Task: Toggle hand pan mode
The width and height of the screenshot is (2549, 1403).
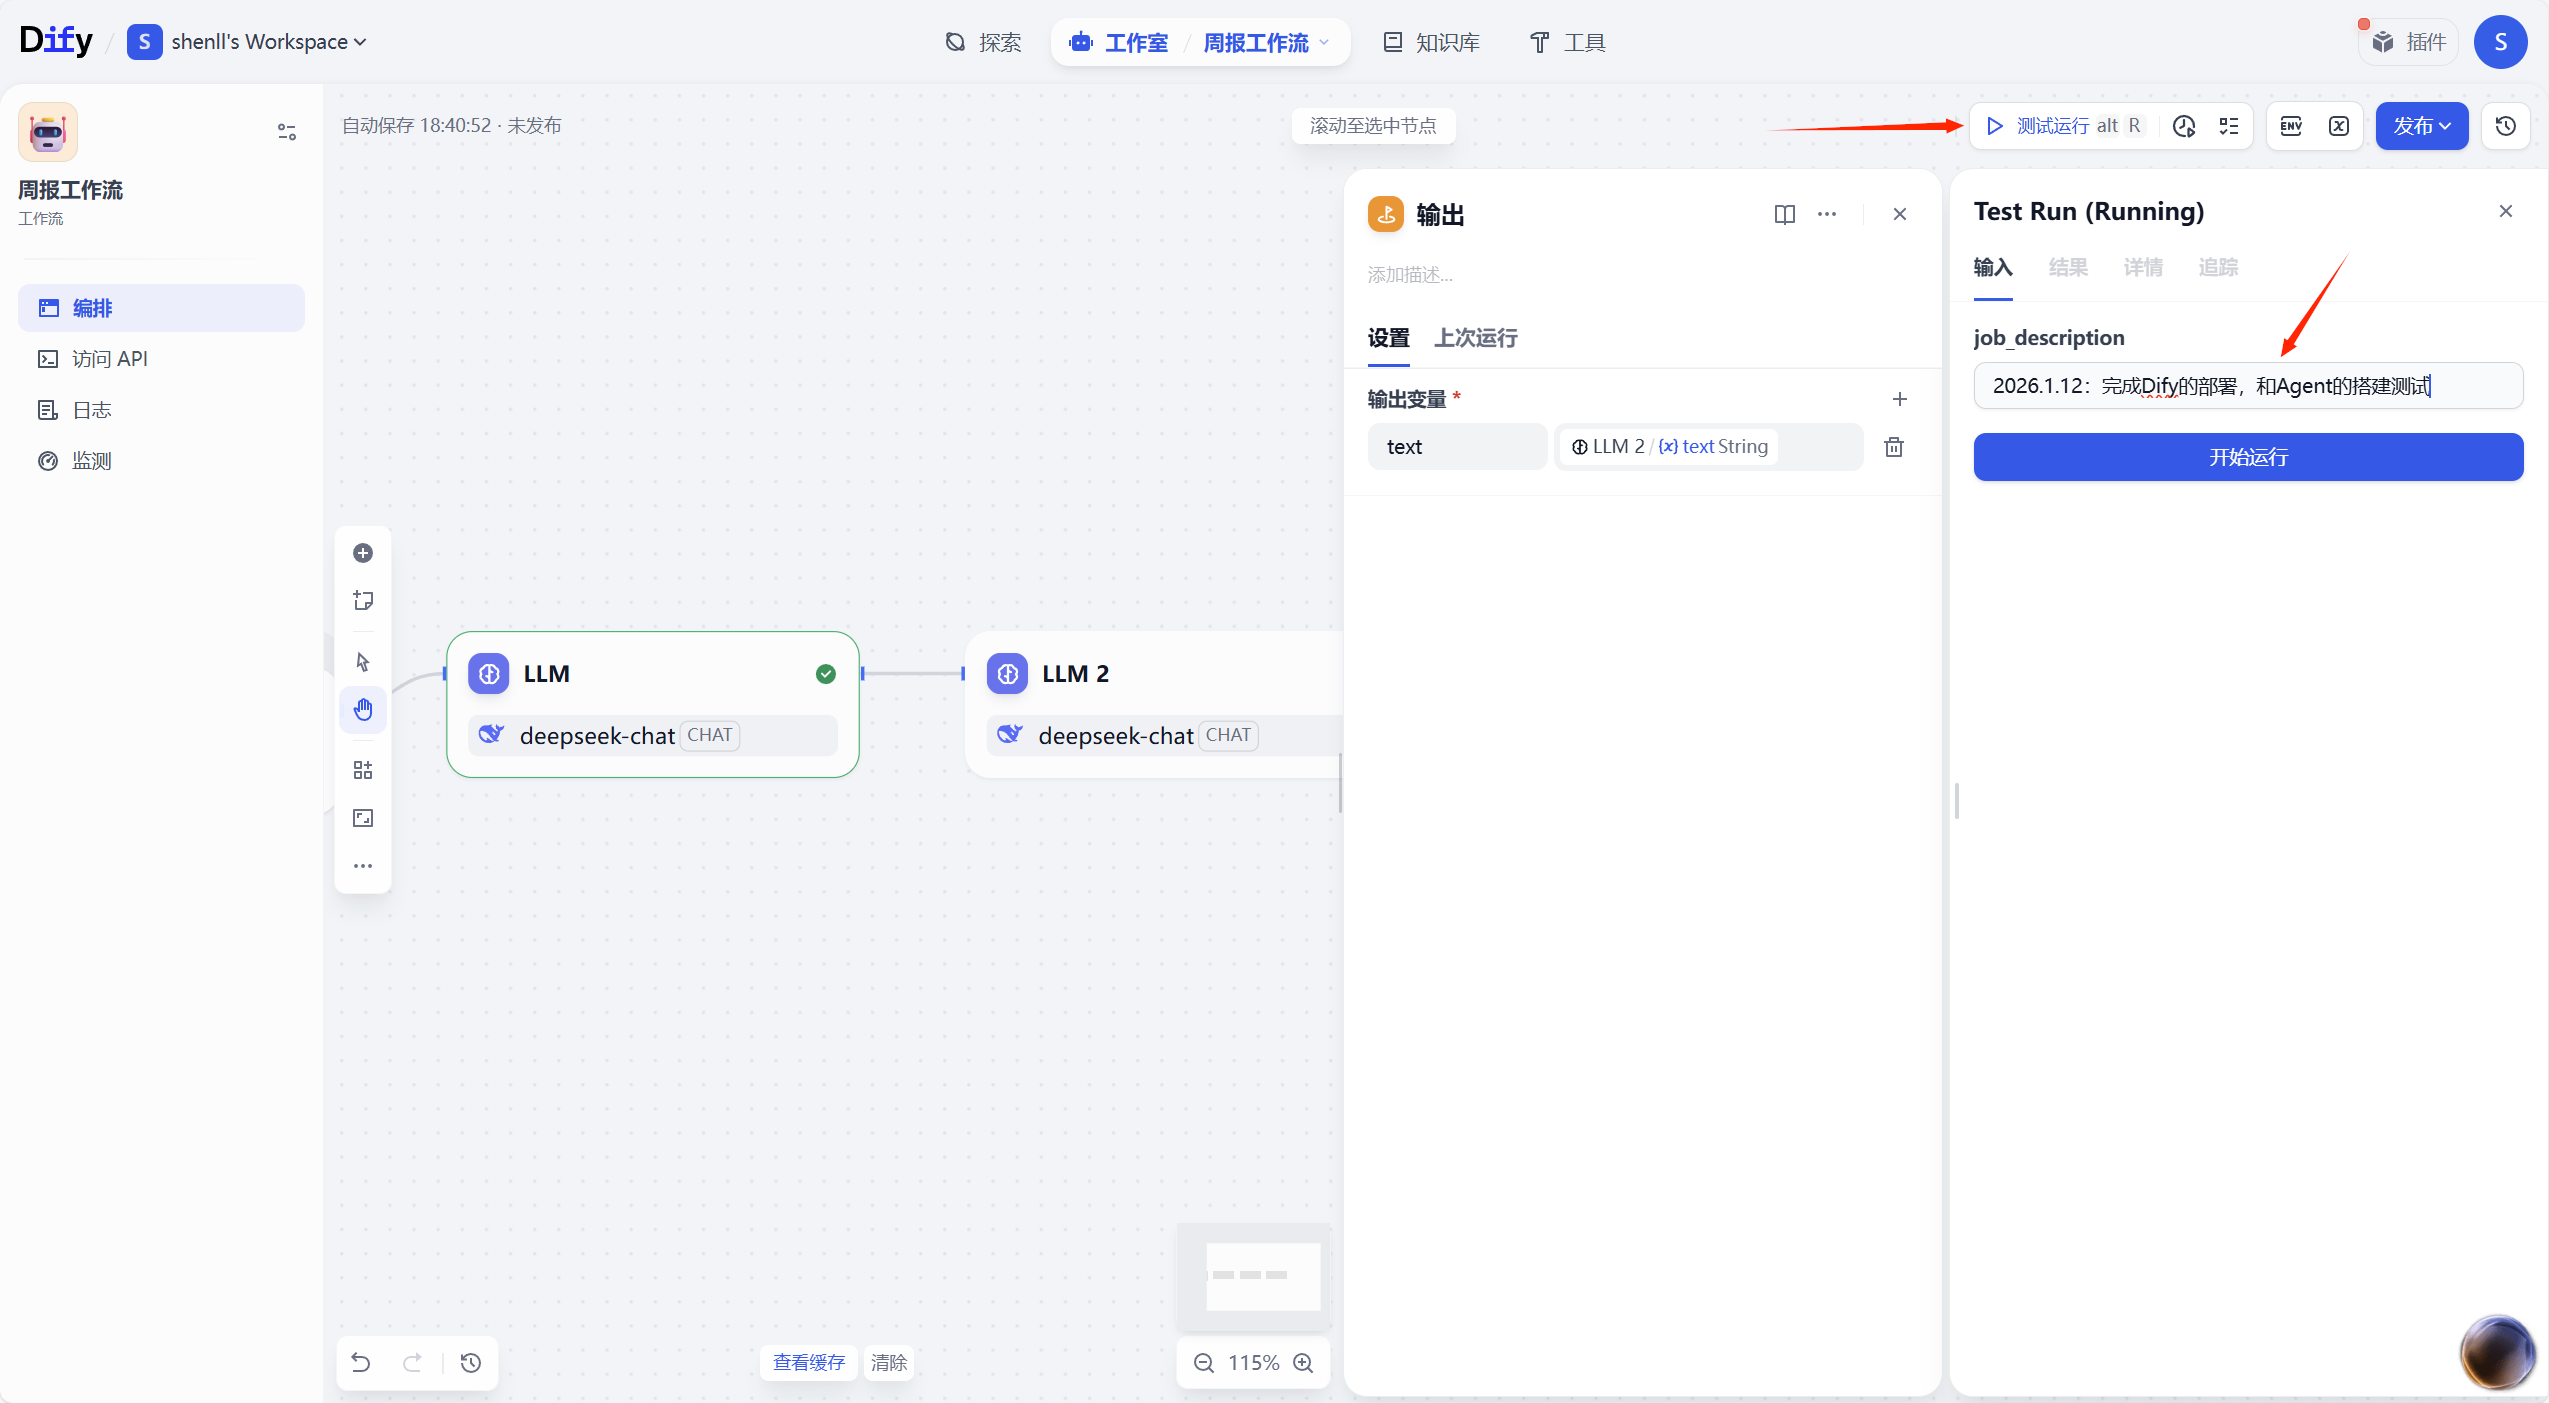Action: point(363,710)
